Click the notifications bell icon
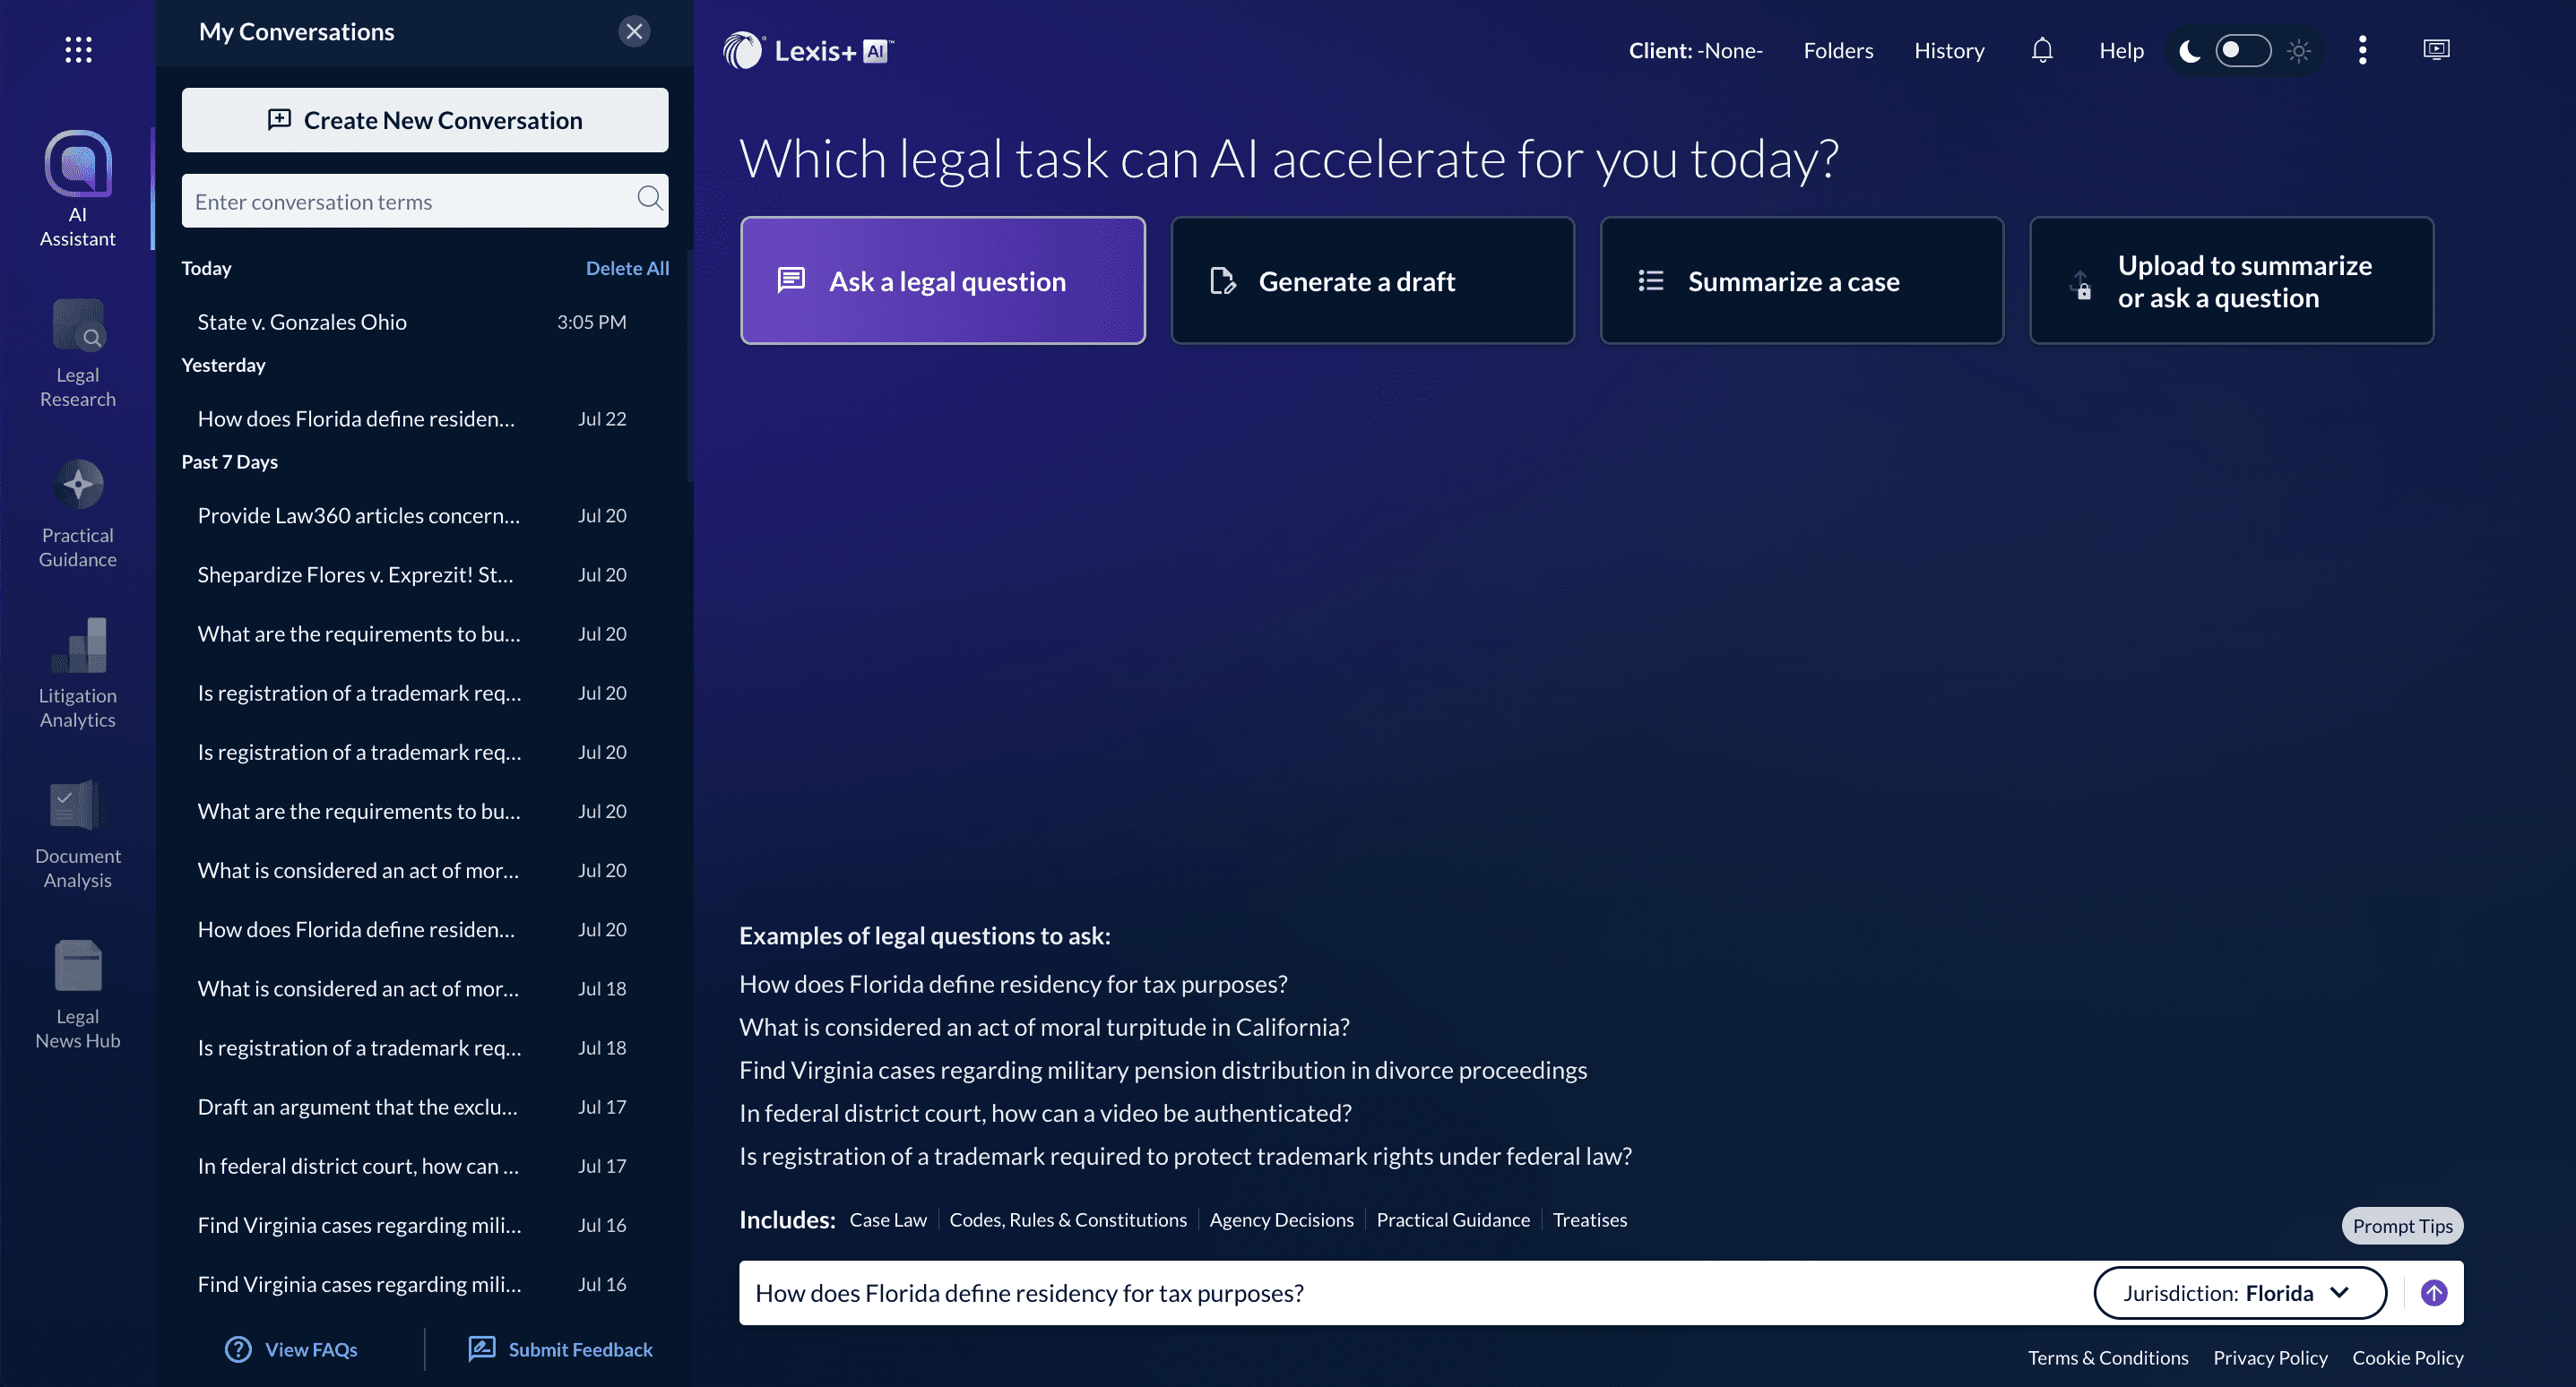This screenshot has height=1387, width=2576. [2042, 50]
